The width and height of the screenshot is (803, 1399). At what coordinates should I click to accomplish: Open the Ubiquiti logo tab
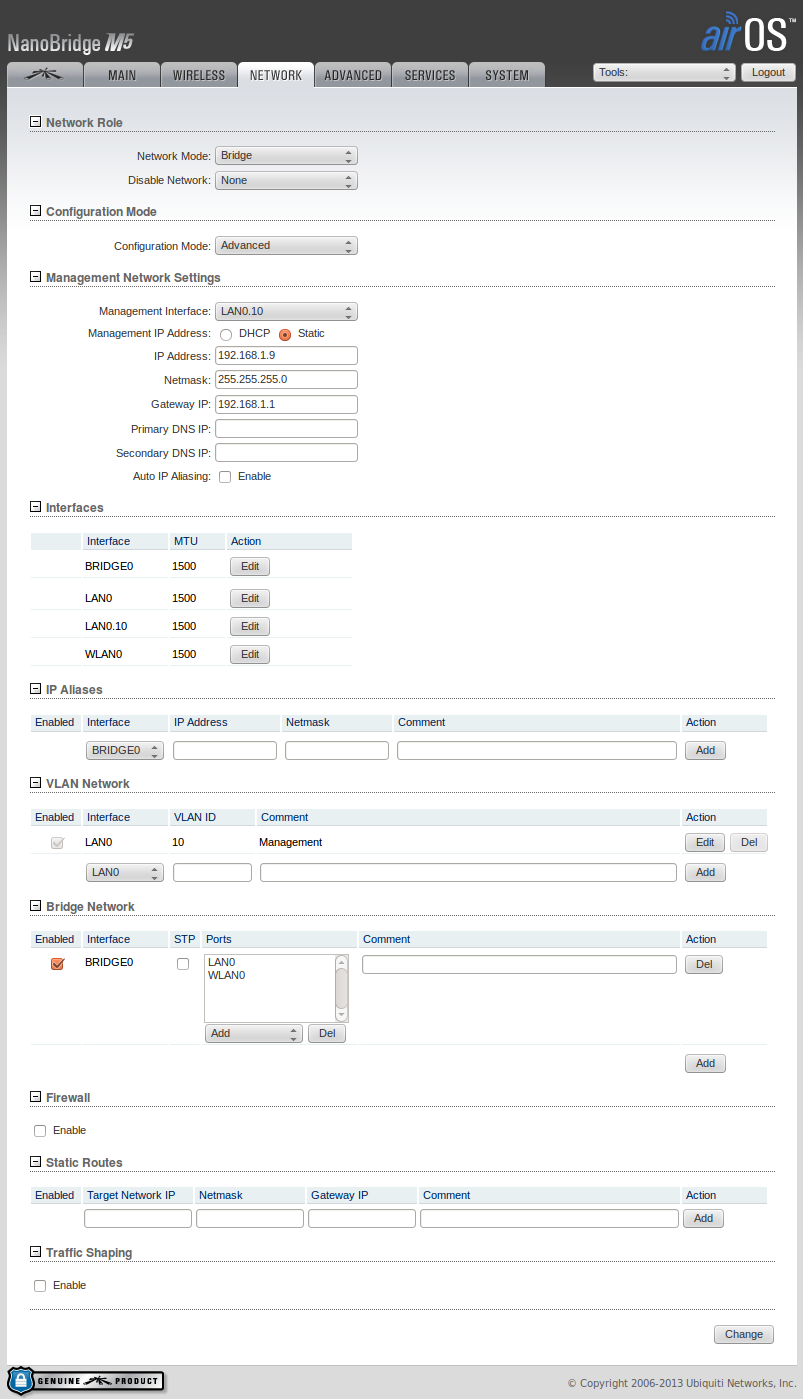[x=43, y=75]
